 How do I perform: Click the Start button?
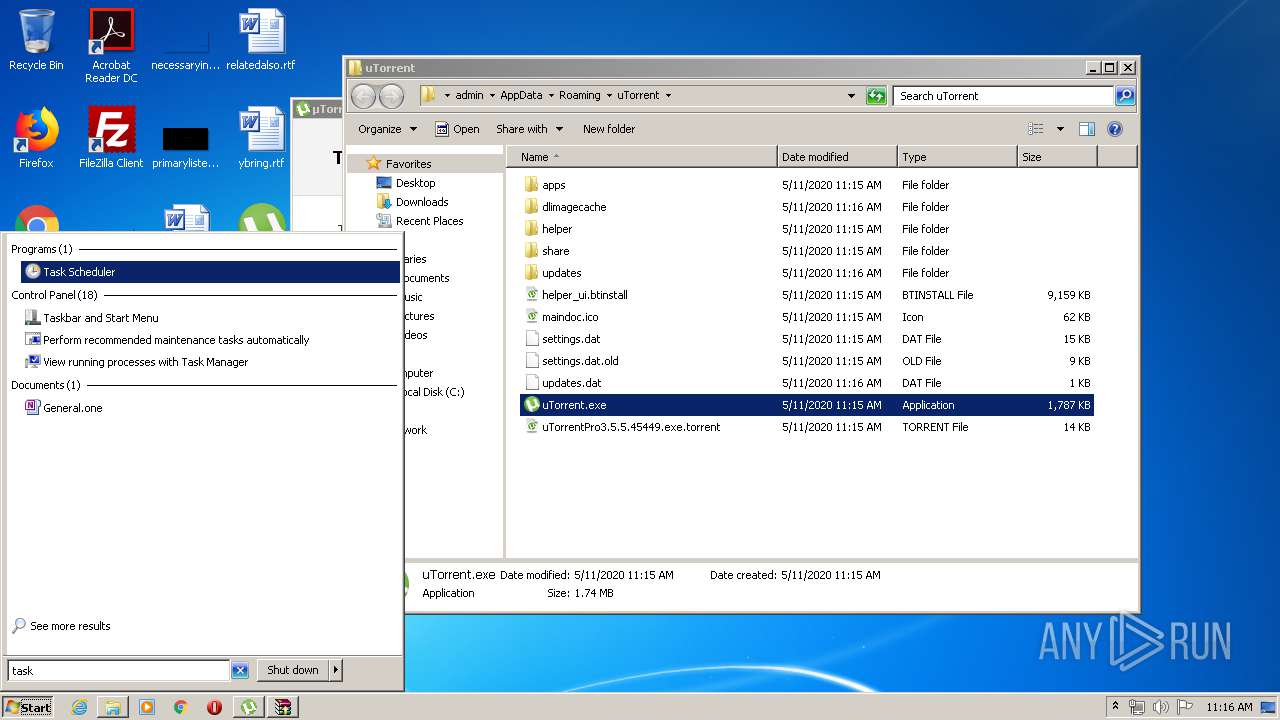coord(28,707)
